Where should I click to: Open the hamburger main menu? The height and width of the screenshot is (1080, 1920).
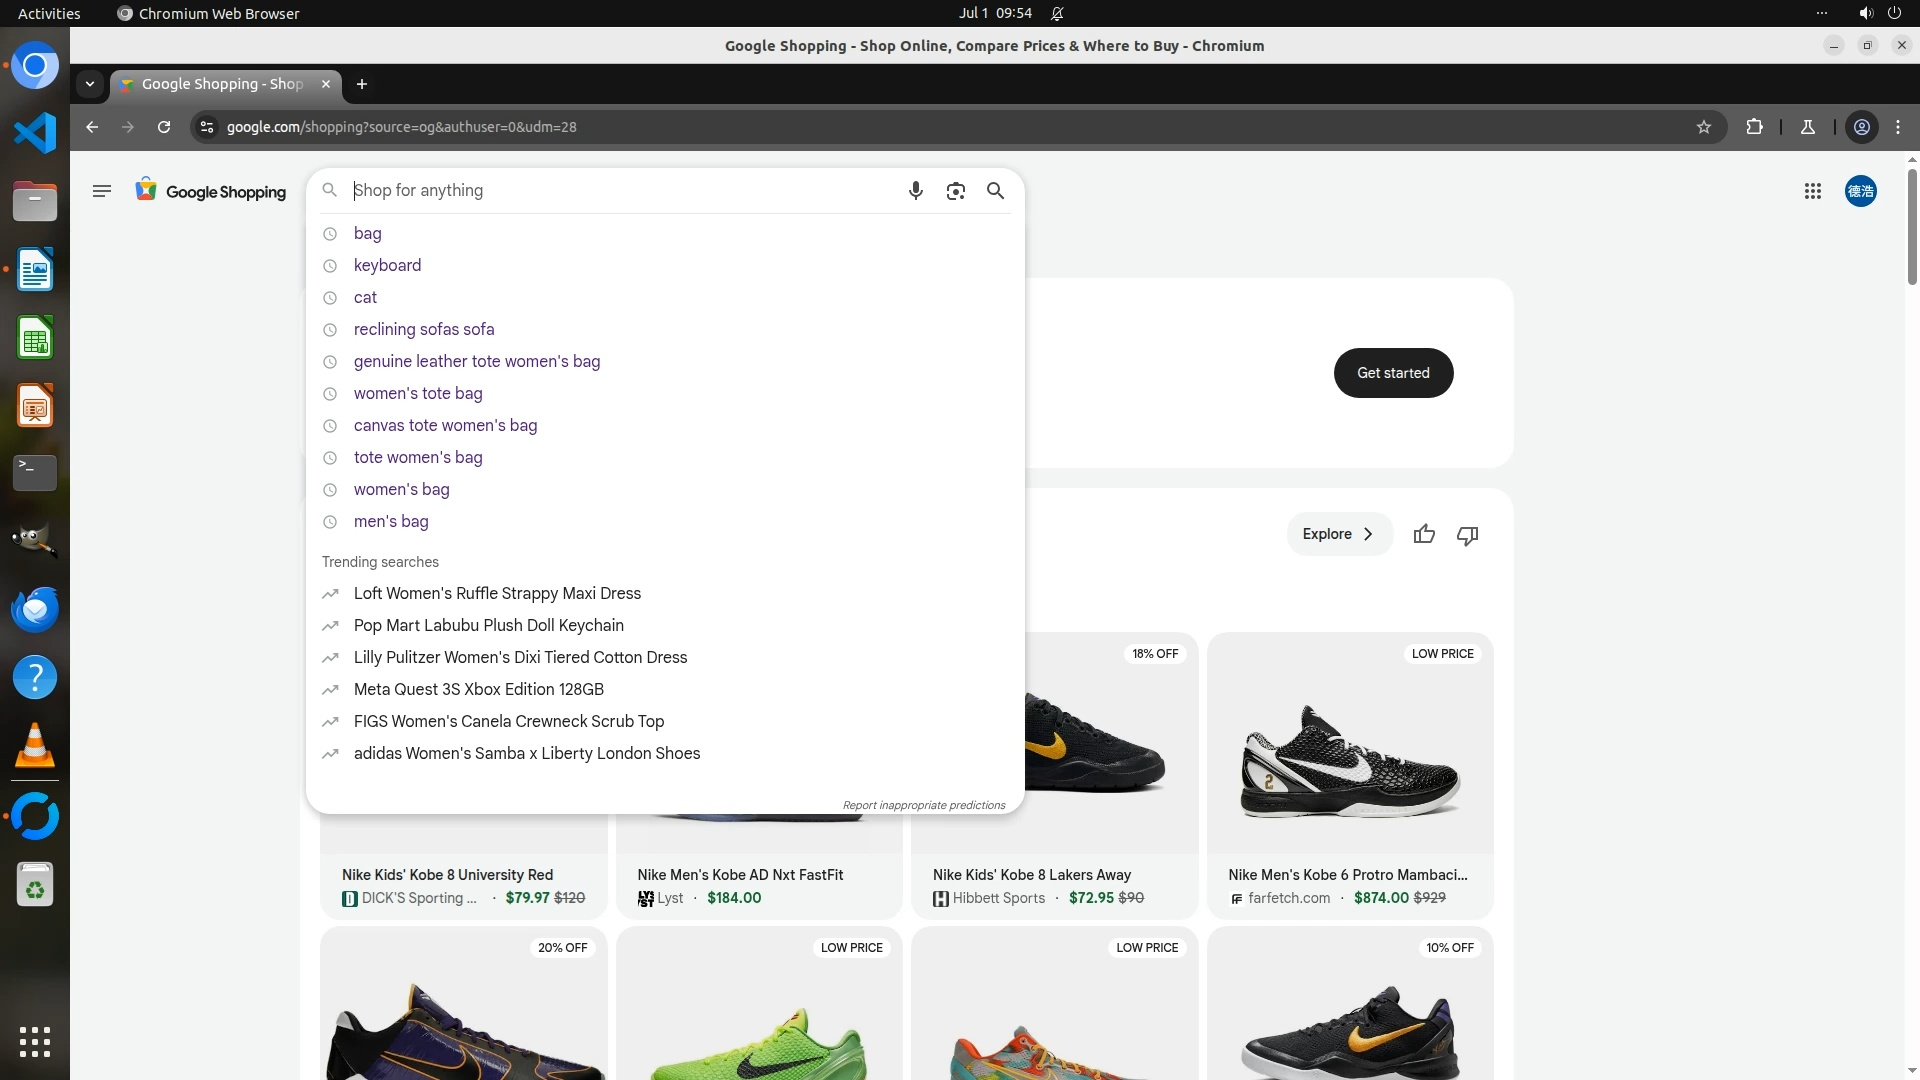click(101, 191)
